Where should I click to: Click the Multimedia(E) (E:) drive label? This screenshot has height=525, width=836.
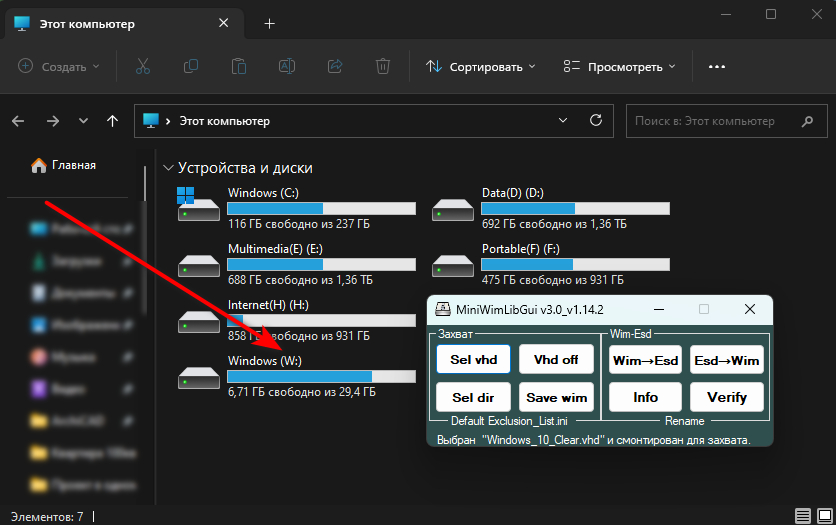[x=275, y=249]
